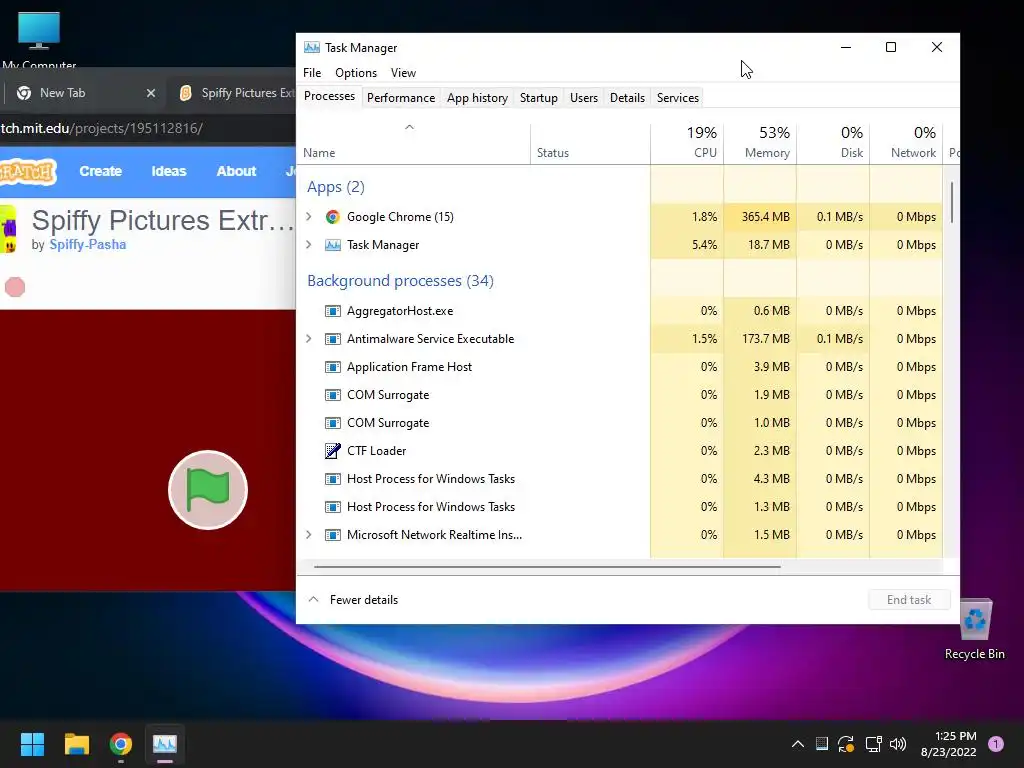Click the Antimalware Service Executable icon
The height and width of the screenshot is (768, 1024).
coord(332,339)
